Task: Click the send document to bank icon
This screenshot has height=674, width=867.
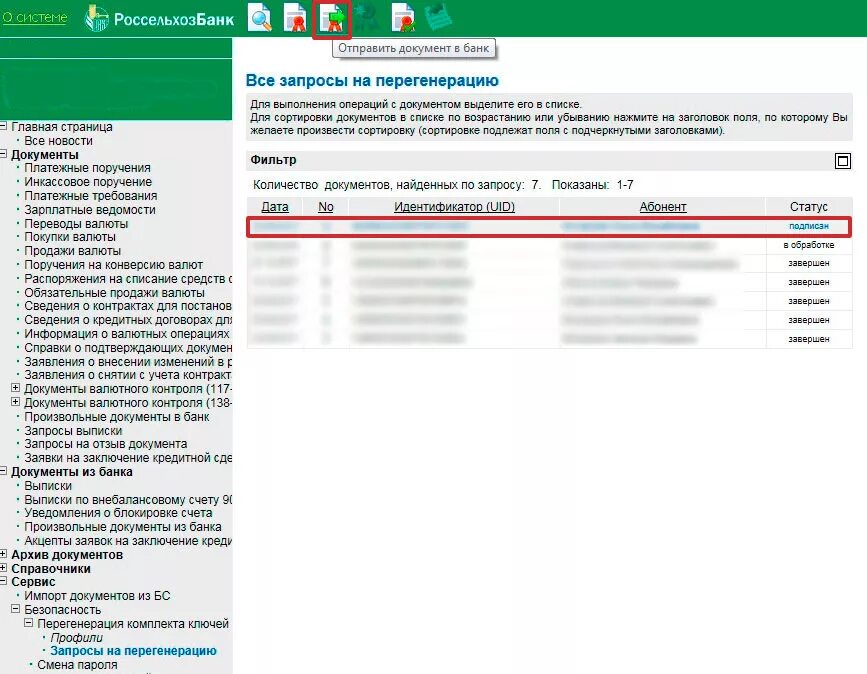Action: pyautogui.click(x=332, y=17)
